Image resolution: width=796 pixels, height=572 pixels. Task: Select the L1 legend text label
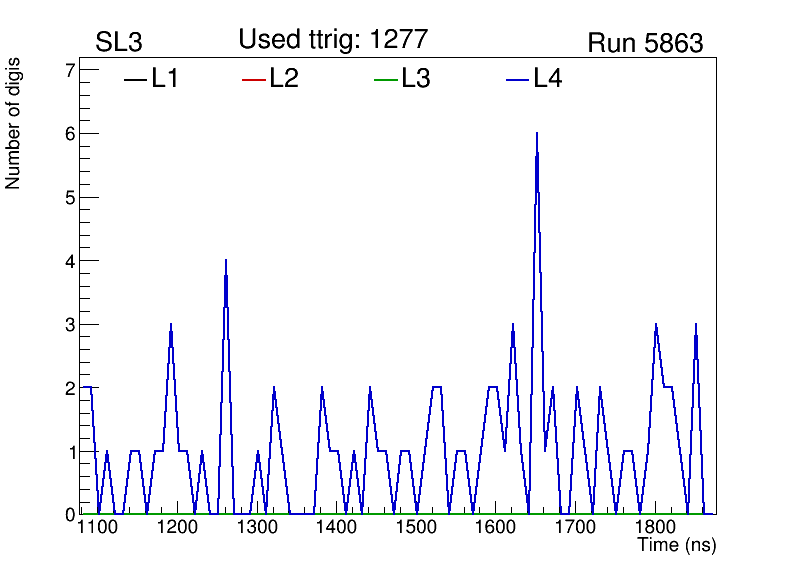point(165,79)
